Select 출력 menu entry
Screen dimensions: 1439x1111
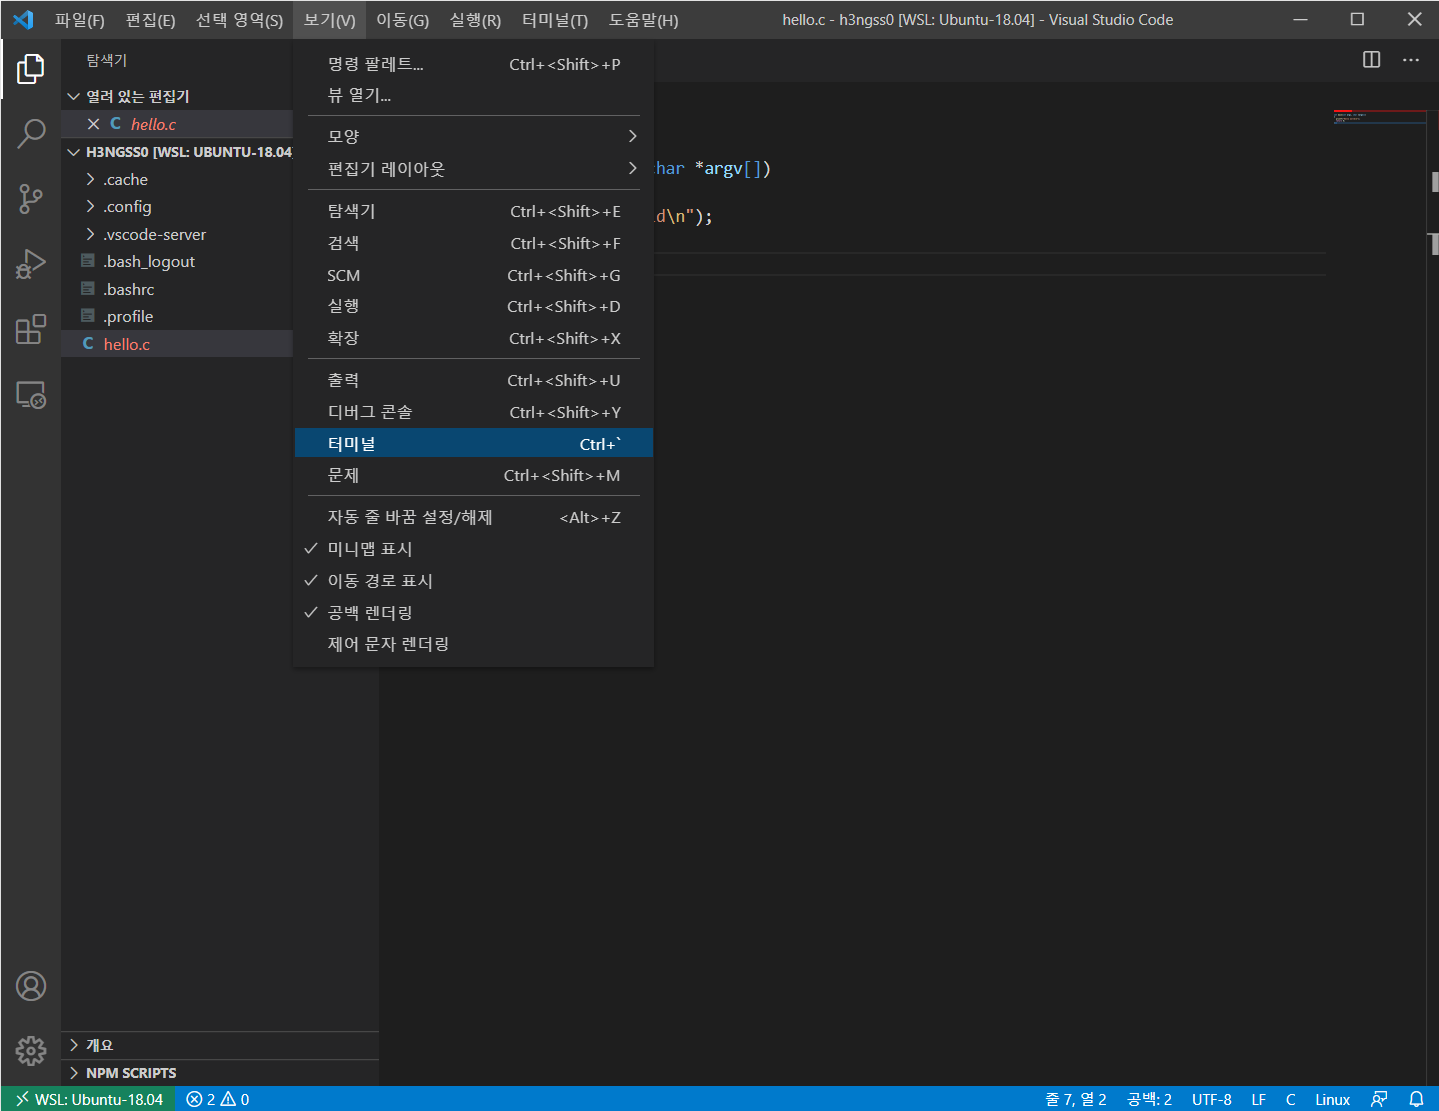[474, 380]
